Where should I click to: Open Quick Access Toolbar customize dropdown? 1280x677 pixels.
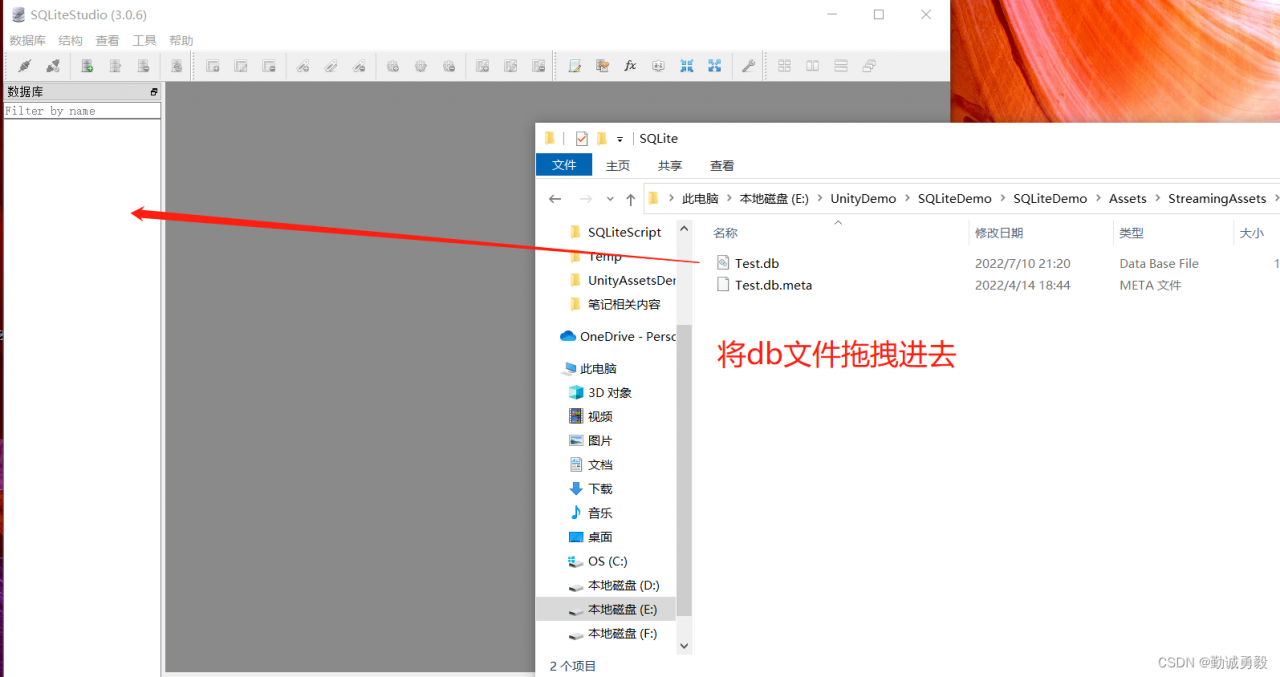(620, 139)
